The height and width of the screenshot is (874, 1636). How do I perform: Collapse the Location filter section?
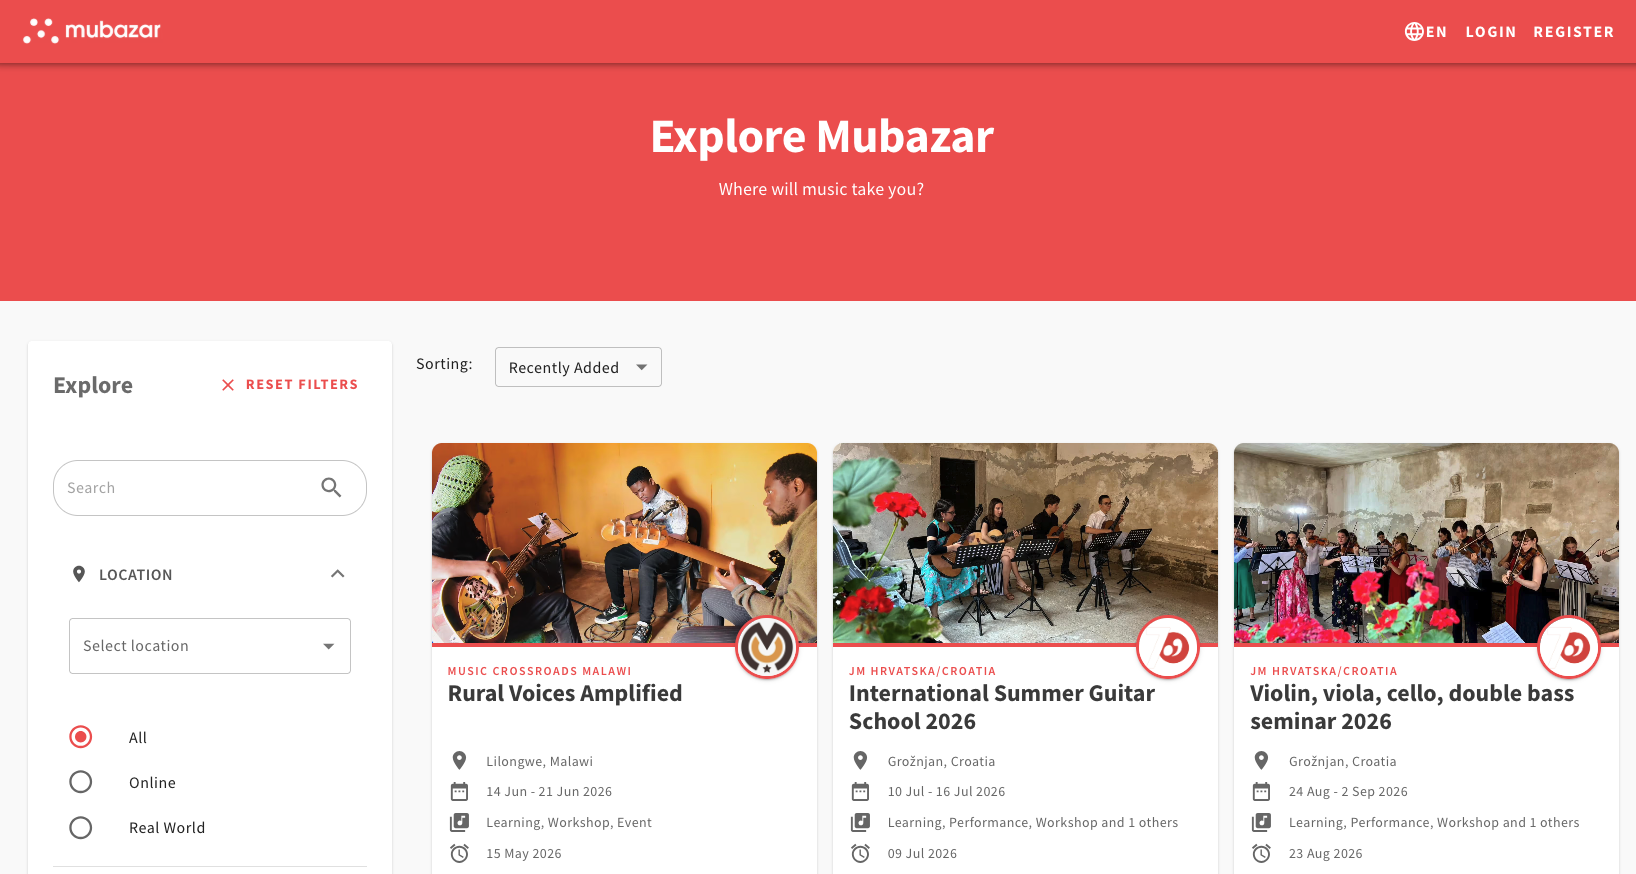click(337, 574)
